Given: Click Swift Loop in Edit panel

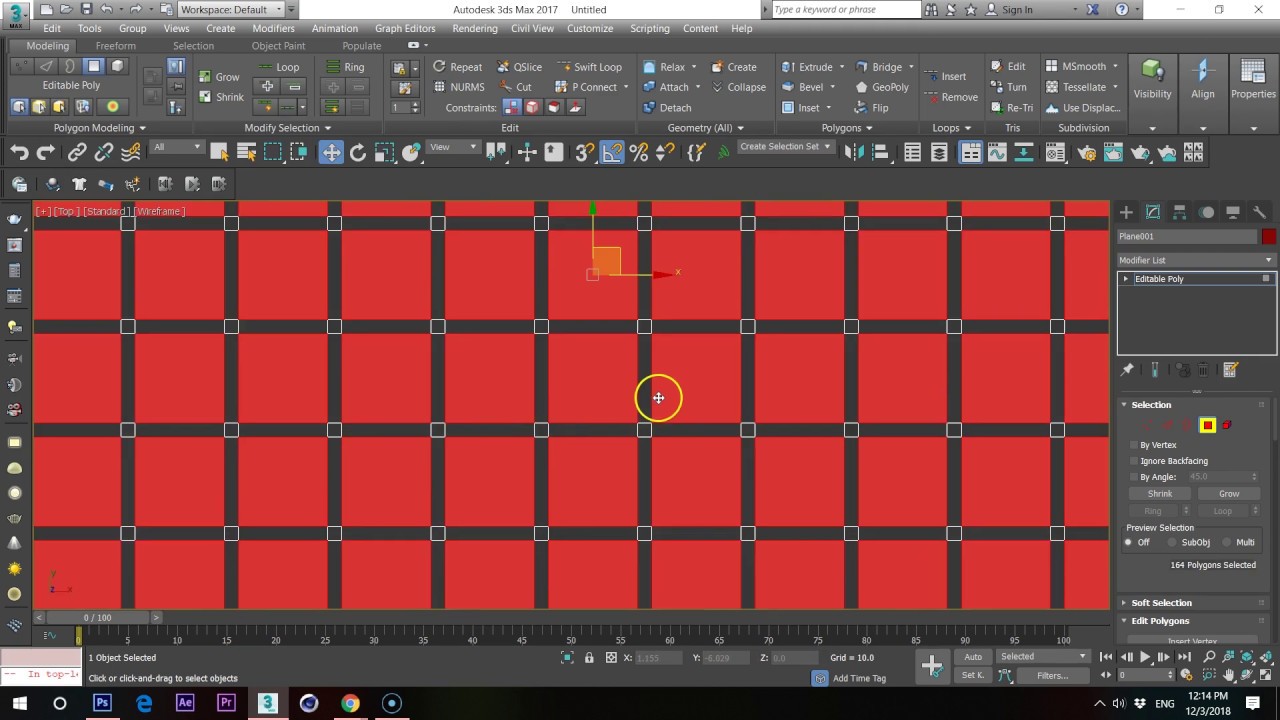Looking at the screenshot, I should point(589,67).
